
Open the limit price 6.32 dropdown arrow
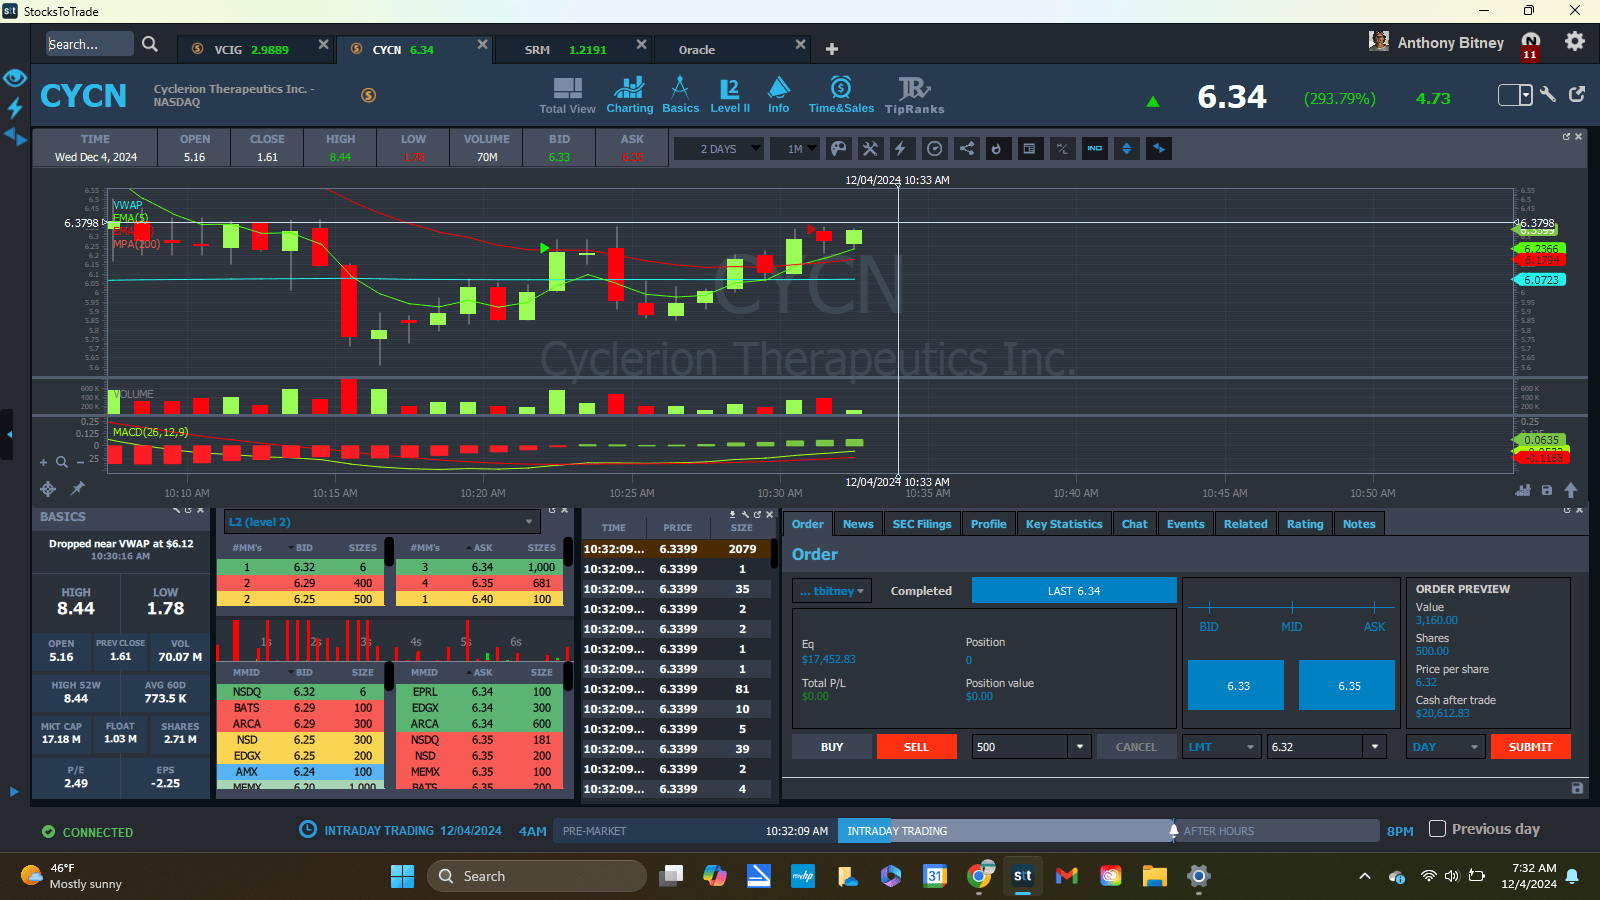(1375, 747)
